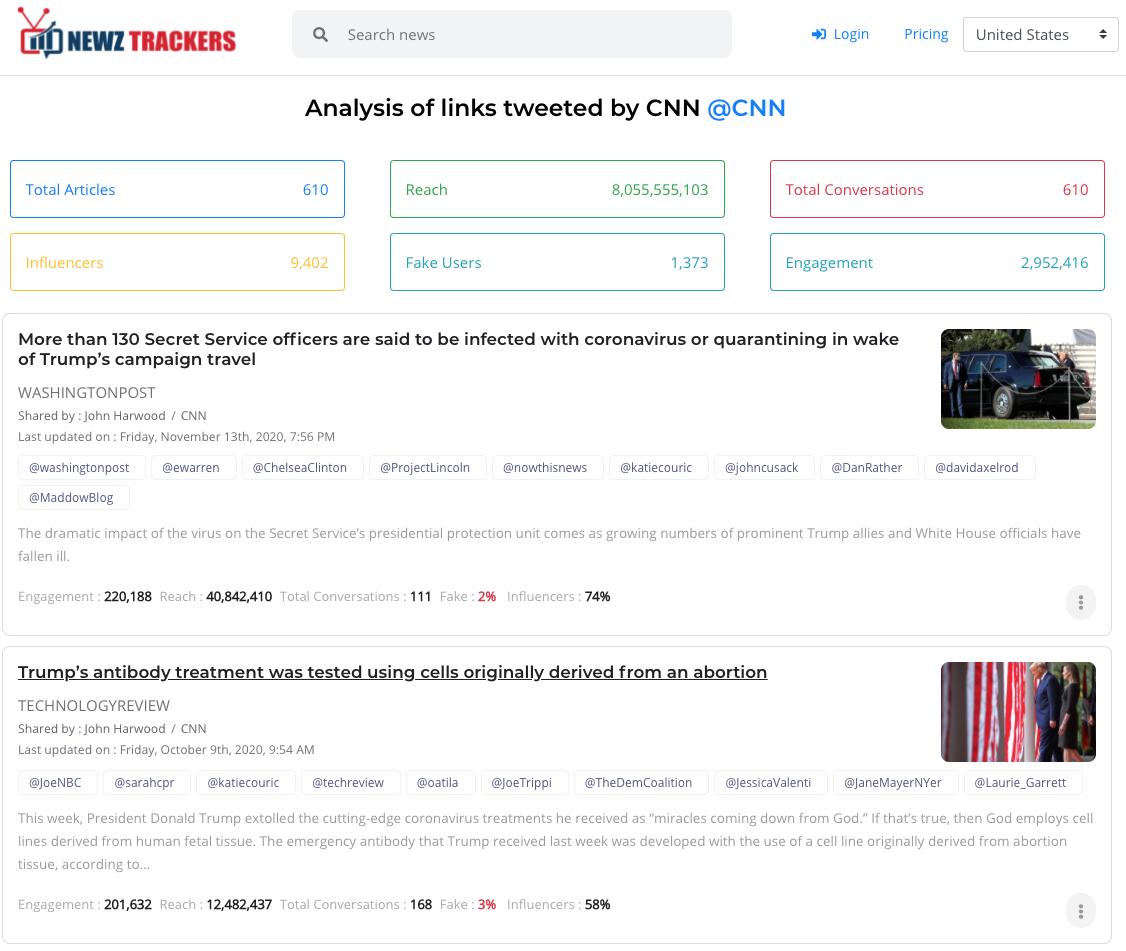Screen dimensions: 1126x951
Task: Click the @JoeTrippi influencer tag
Action: click(x=524, y=783)
